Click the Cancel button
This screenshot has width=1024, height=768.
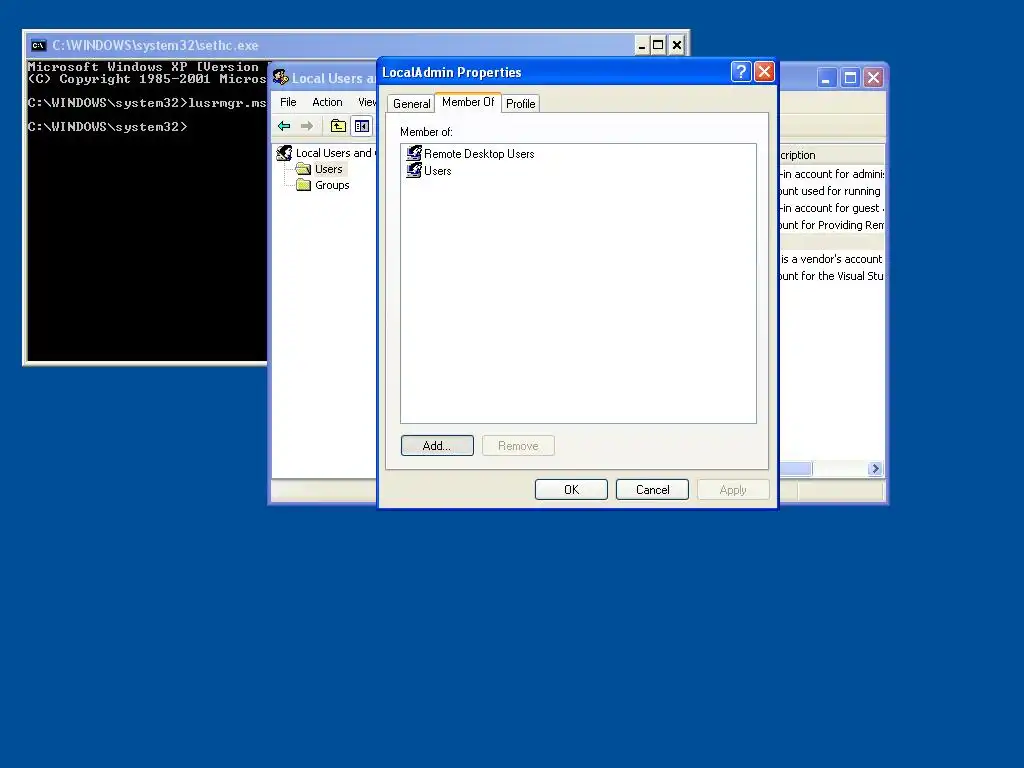(652, 490)
